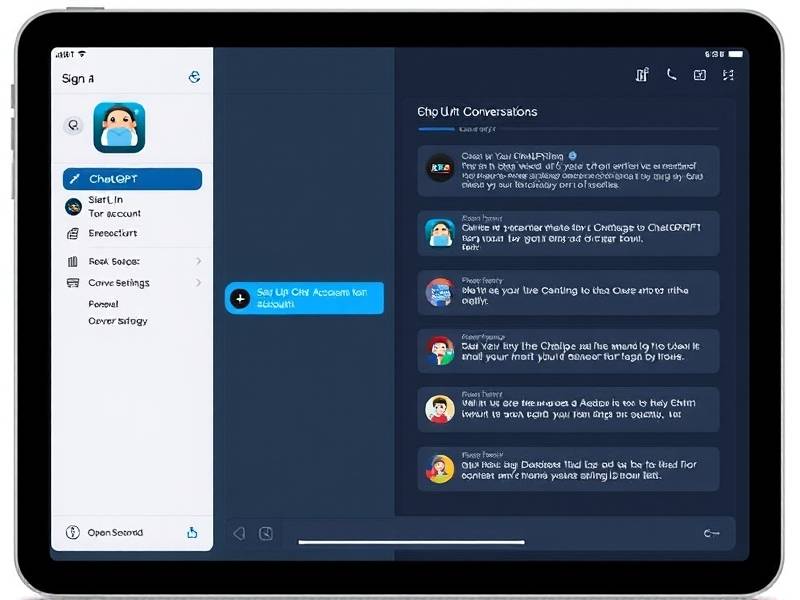The width and height of the screenshot is (800, 600).
Task: Click the back triangle icon in bottom bar
Action: (x=238, y=534)
